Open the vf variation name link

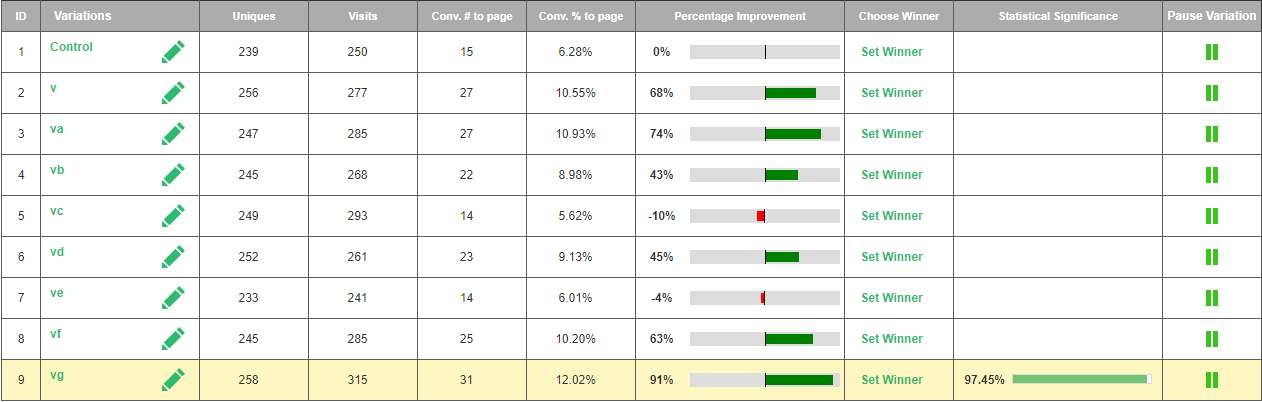[56, 334]
